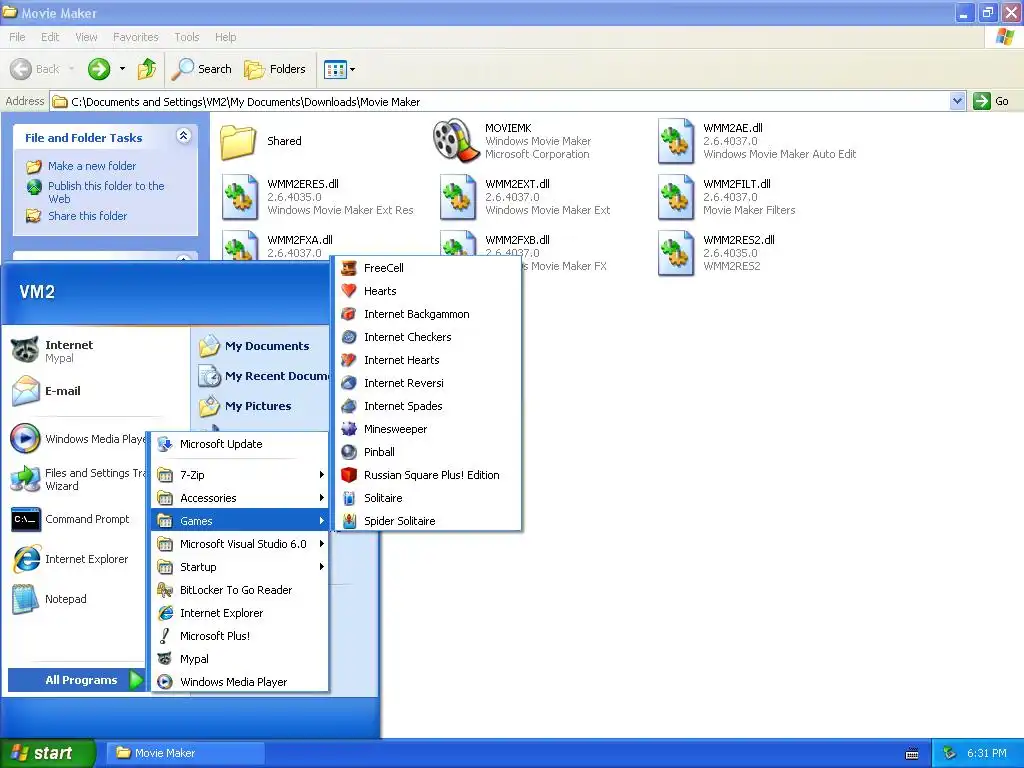Start Spider Solitaire

pyautogui.click(x=428, y=521)
